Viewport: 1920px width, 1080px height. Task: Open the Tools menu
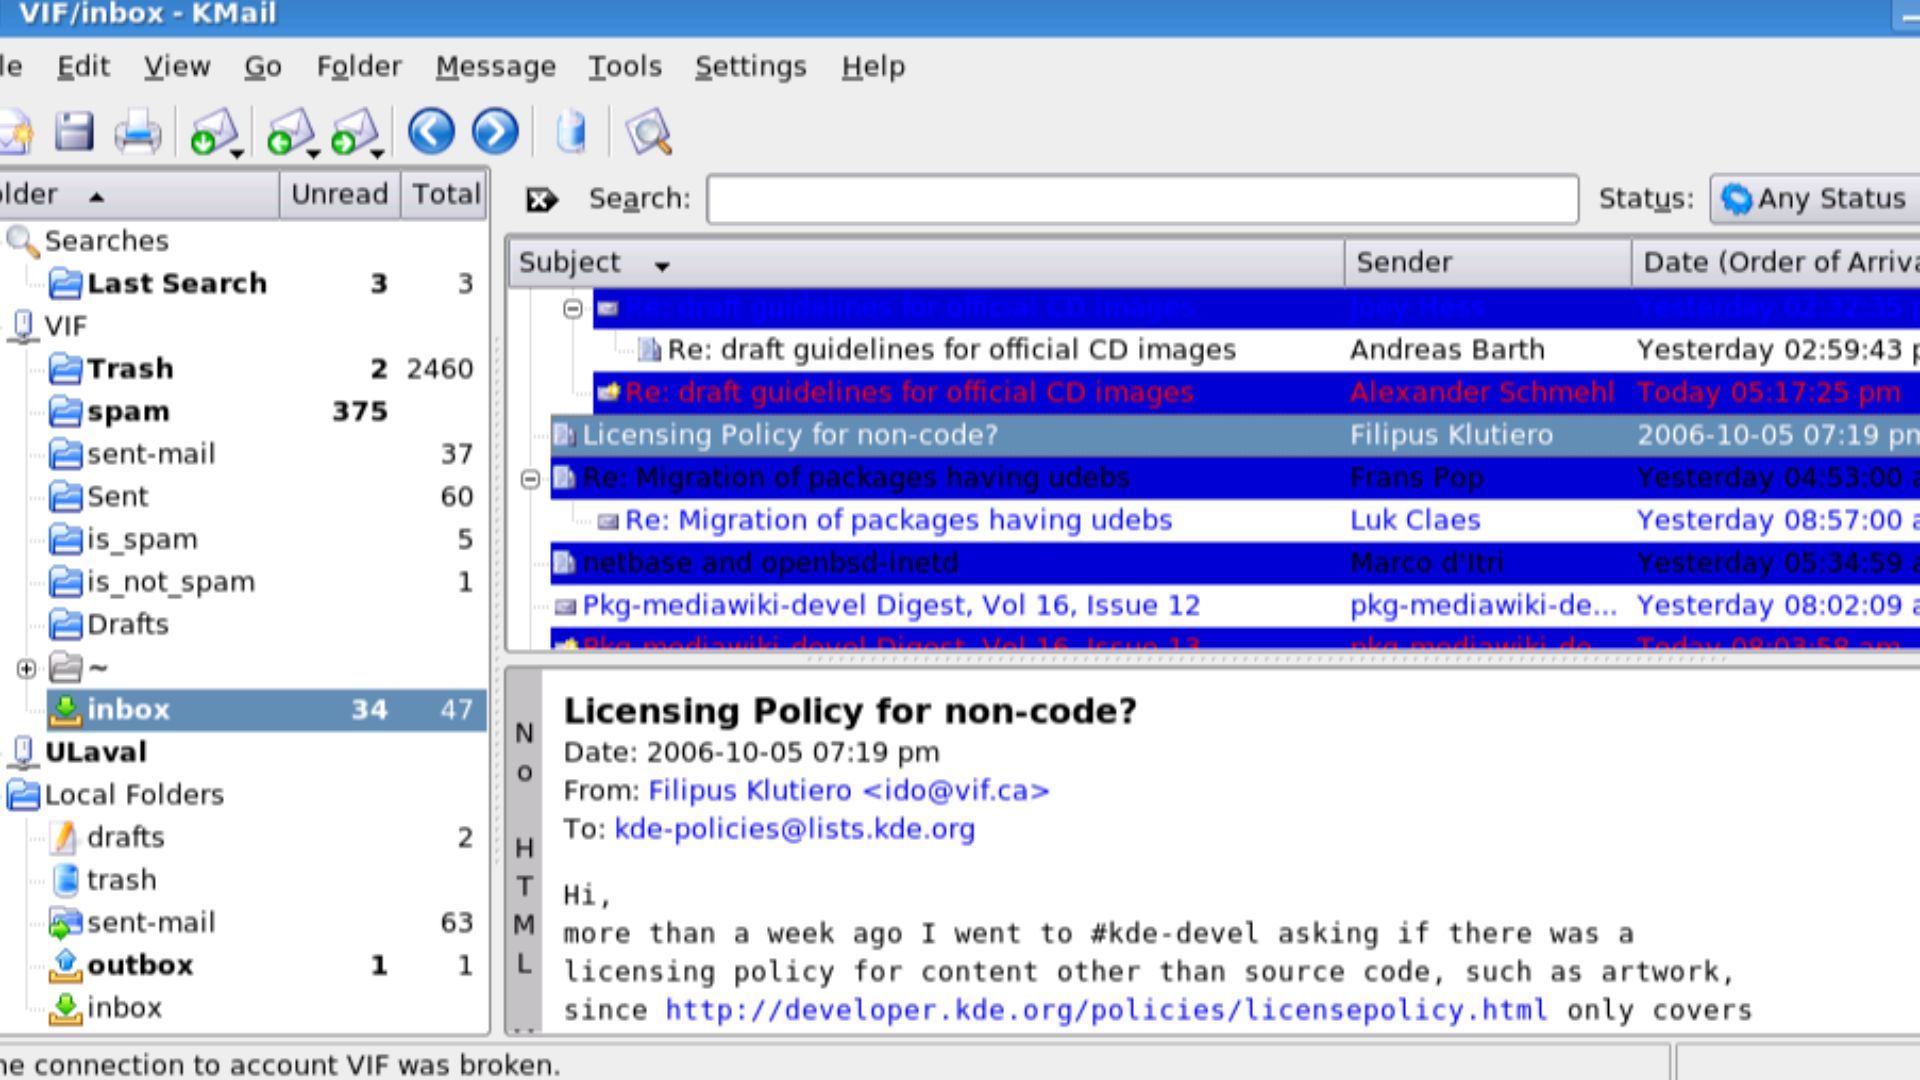(x=624, y=67)
